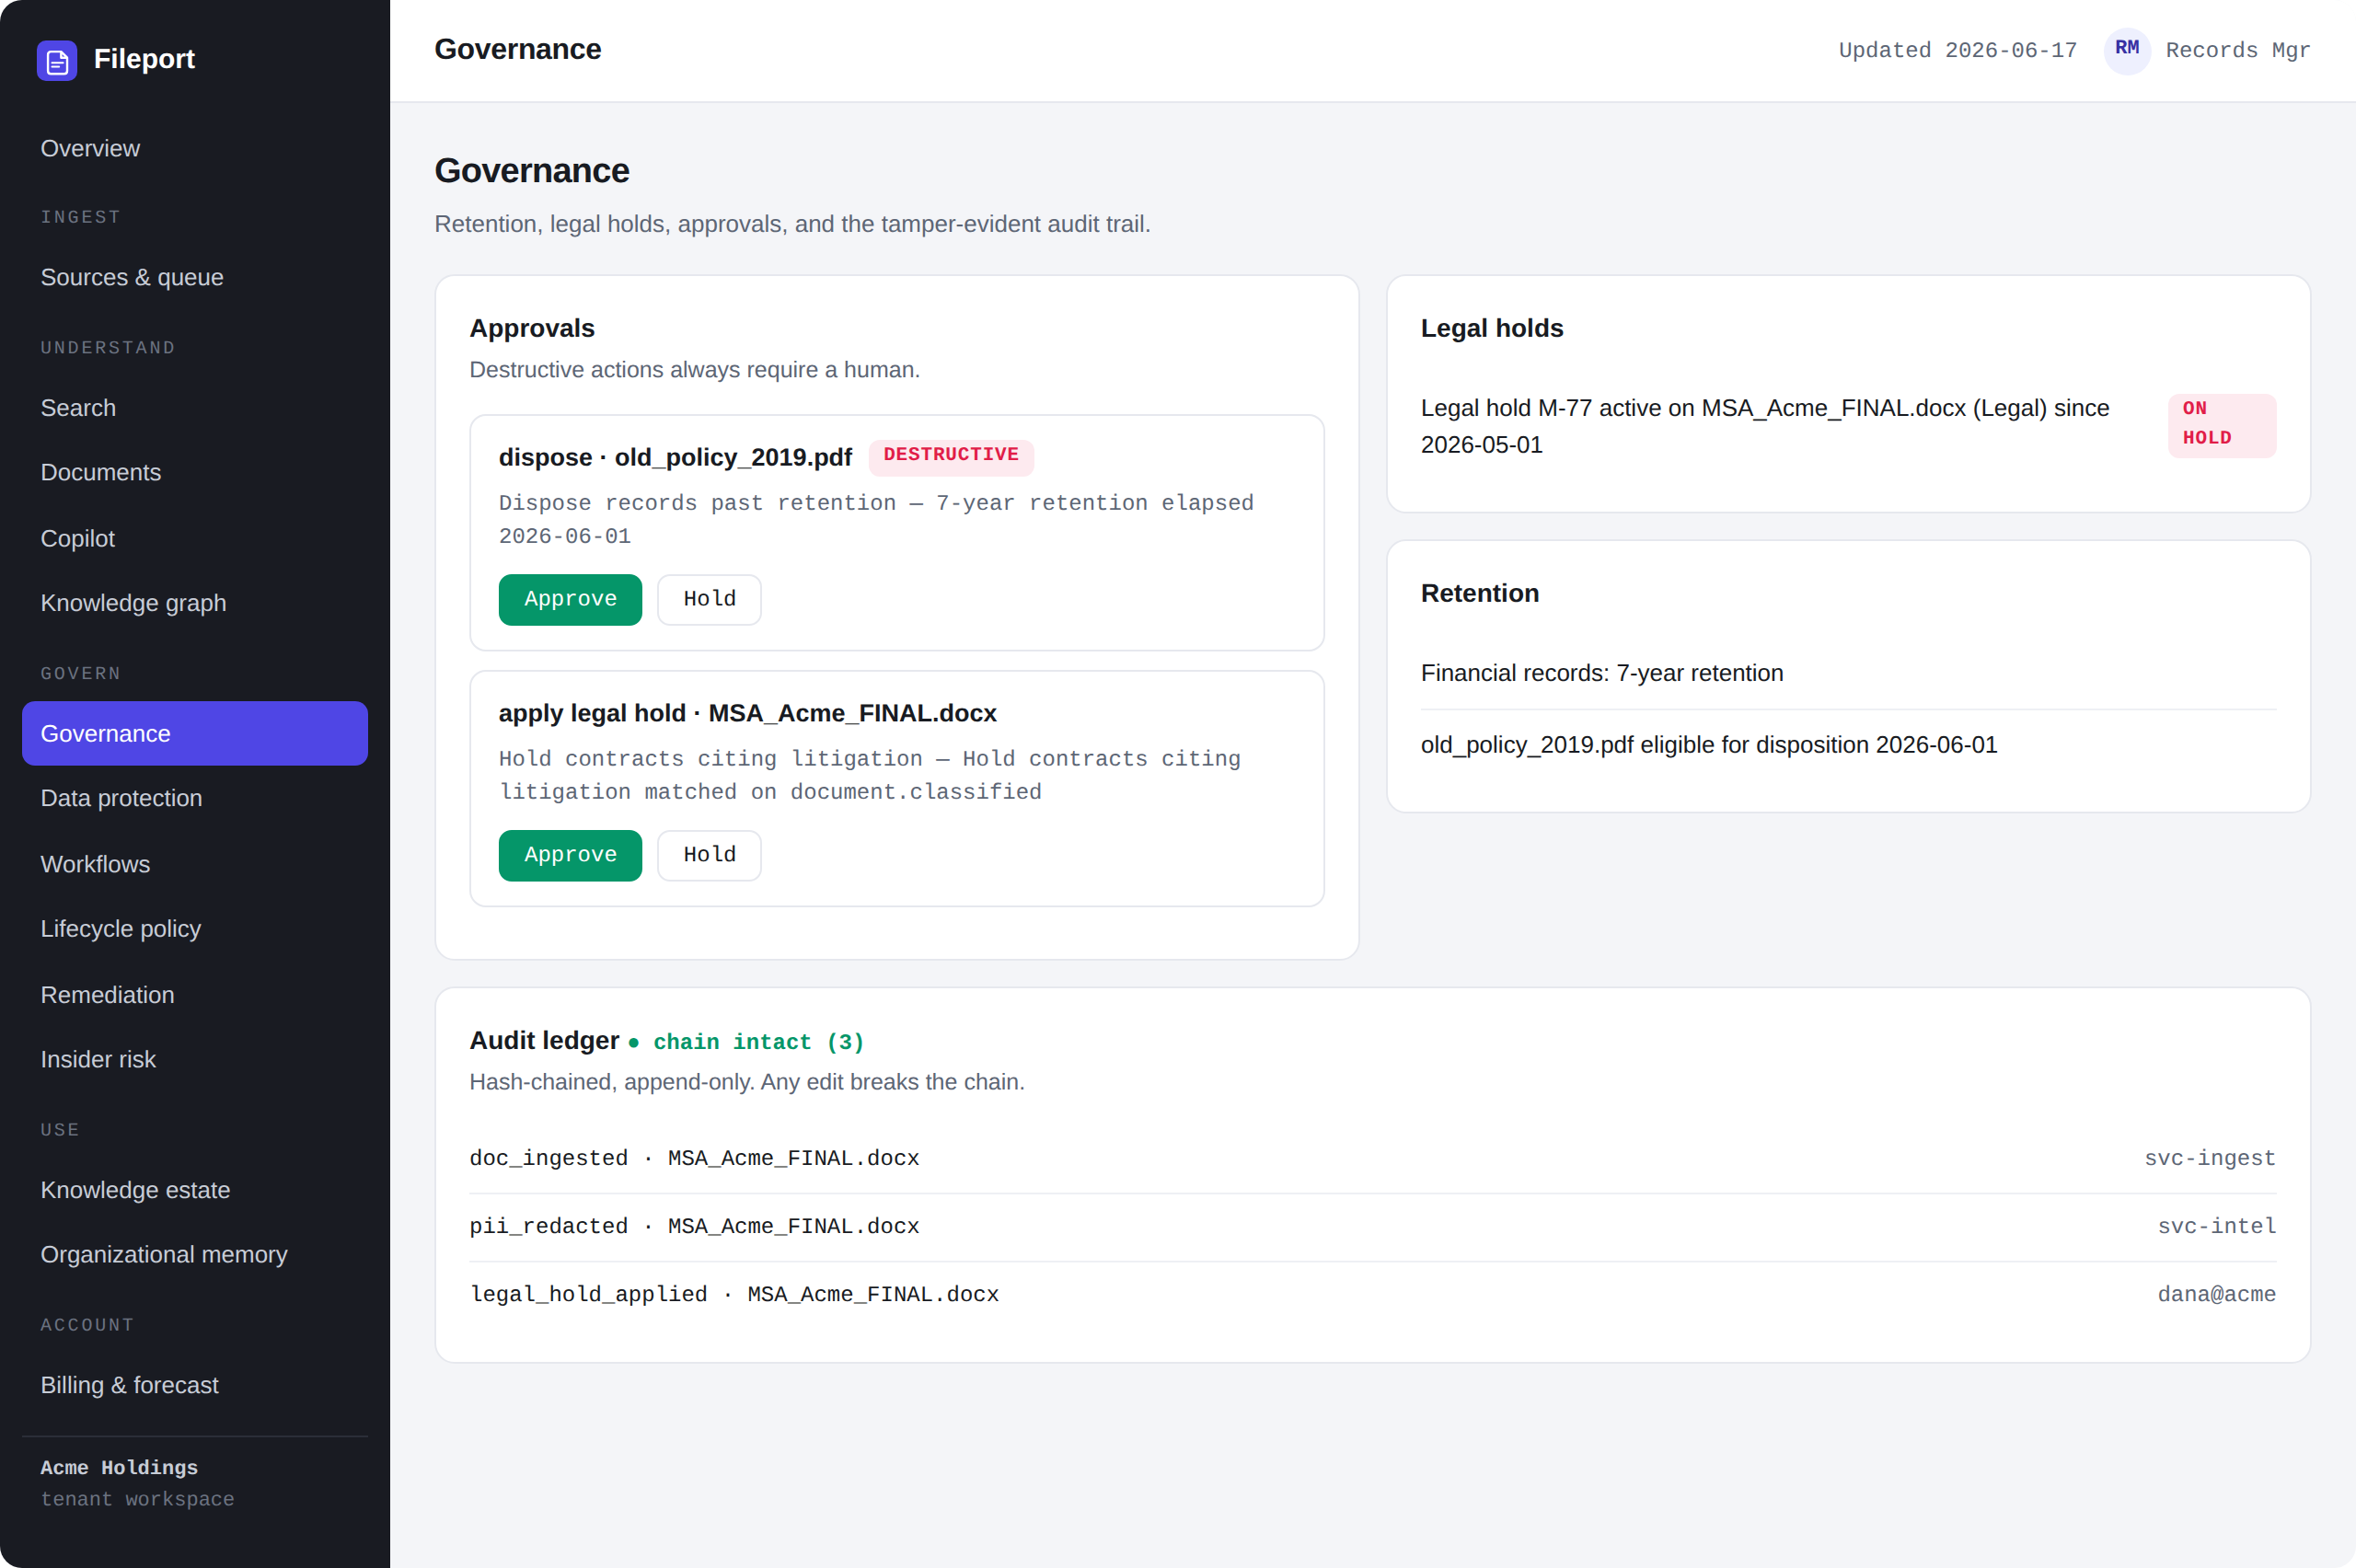Click old_policy_2019.pdf eligible for disposition row
Viewport: 2356px width, 1568px height.
click(x=1848, y=745)
